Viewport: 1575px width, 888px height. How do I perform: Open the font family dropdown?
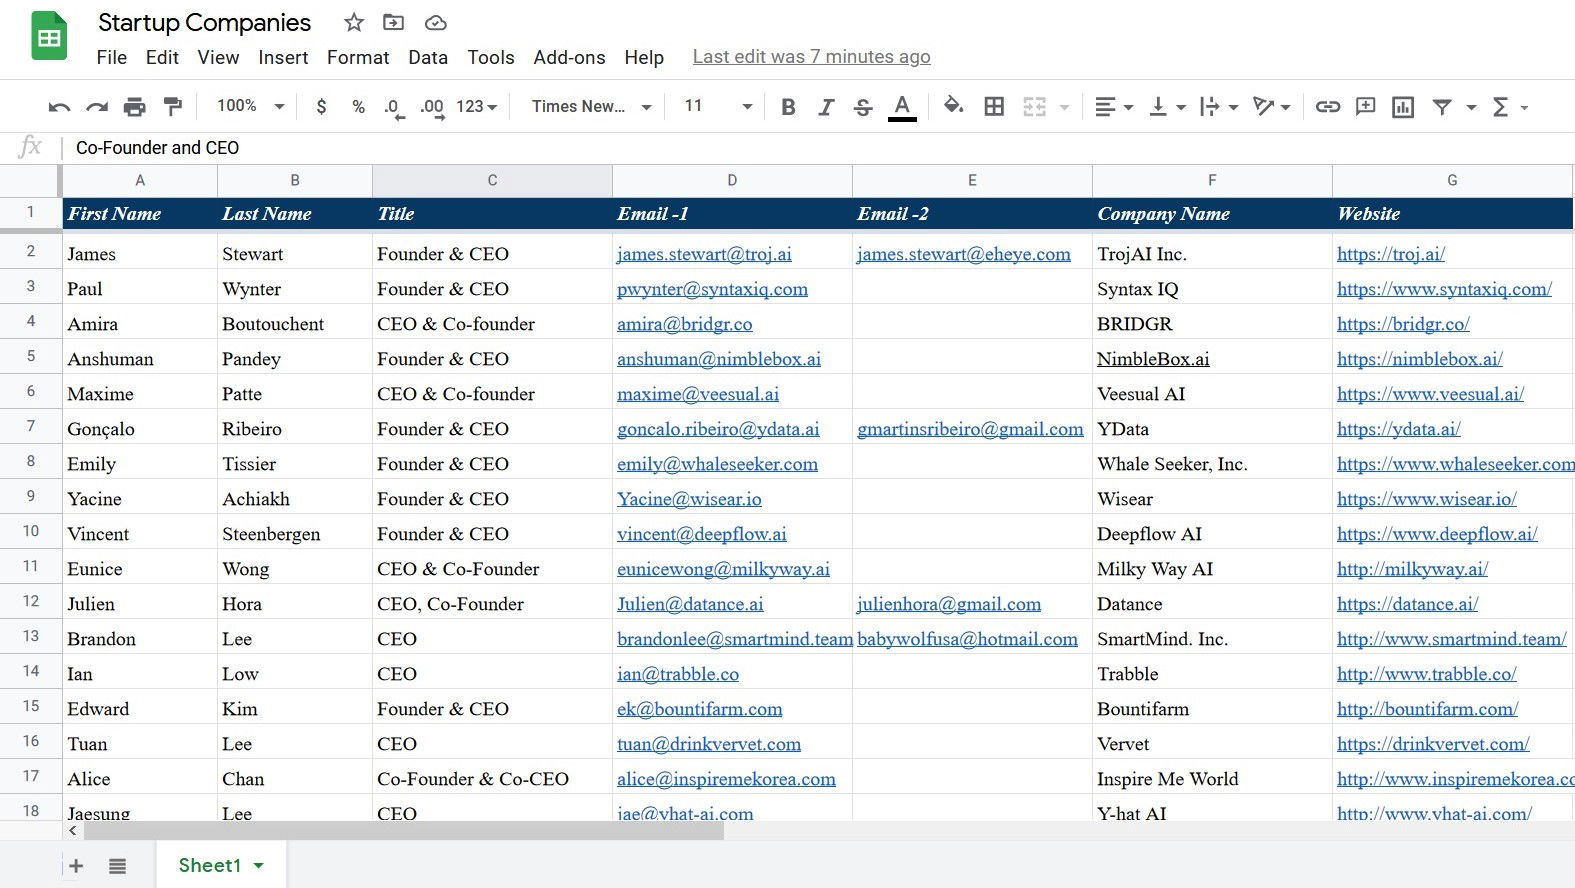pyautogui.click(x=591, y=106)
